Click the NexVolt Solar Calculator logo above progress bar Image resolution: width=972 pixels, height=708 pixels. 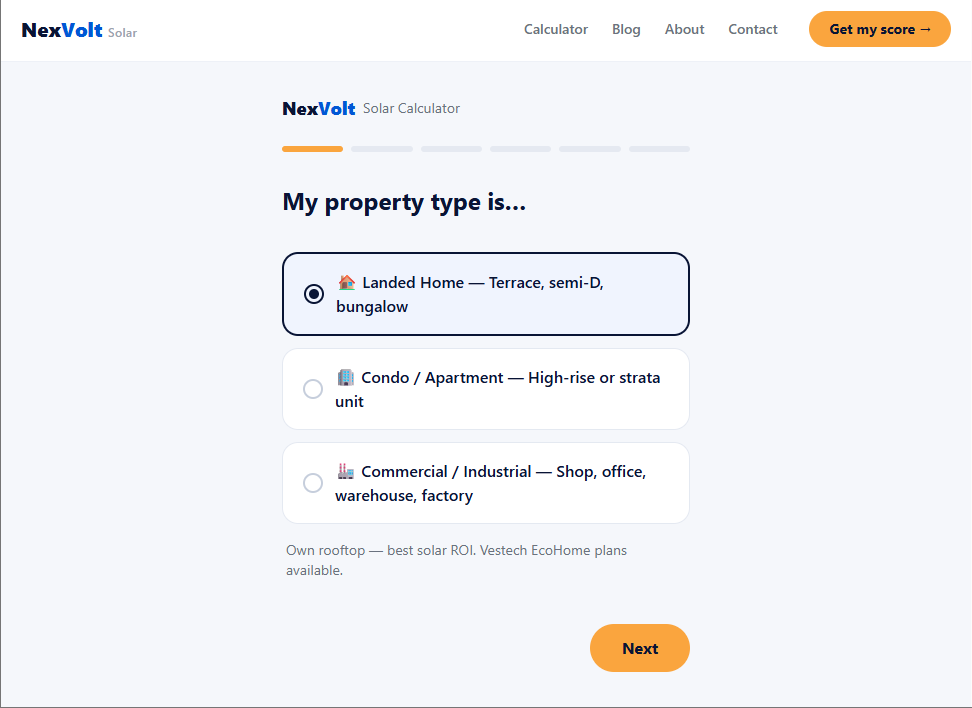click(371, 108)
